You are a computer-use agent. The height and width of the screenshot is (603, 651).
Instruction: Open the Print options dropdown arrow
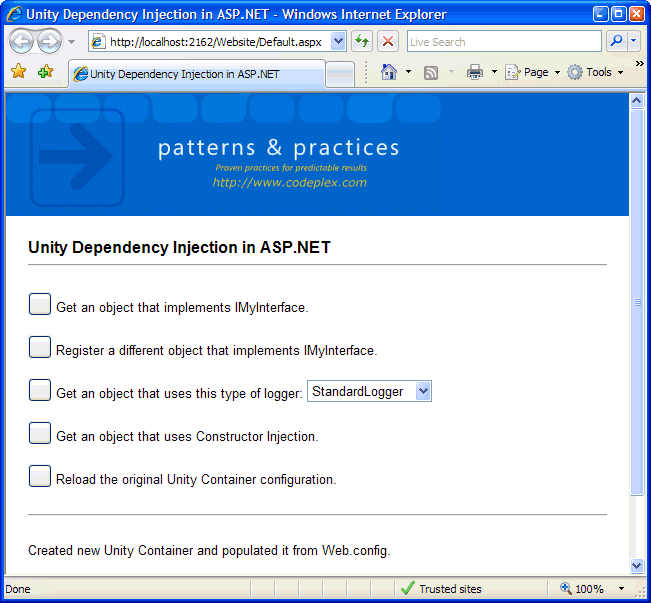pyautogui.click(x=494, y=72)
